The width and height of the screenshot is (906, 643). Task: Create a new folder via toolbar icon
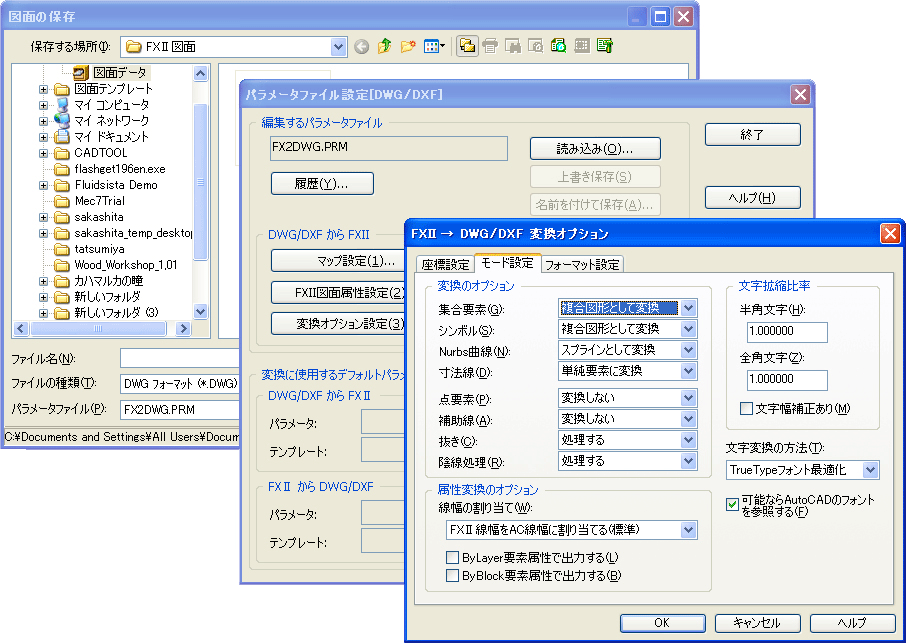click(x=407, y=46)
